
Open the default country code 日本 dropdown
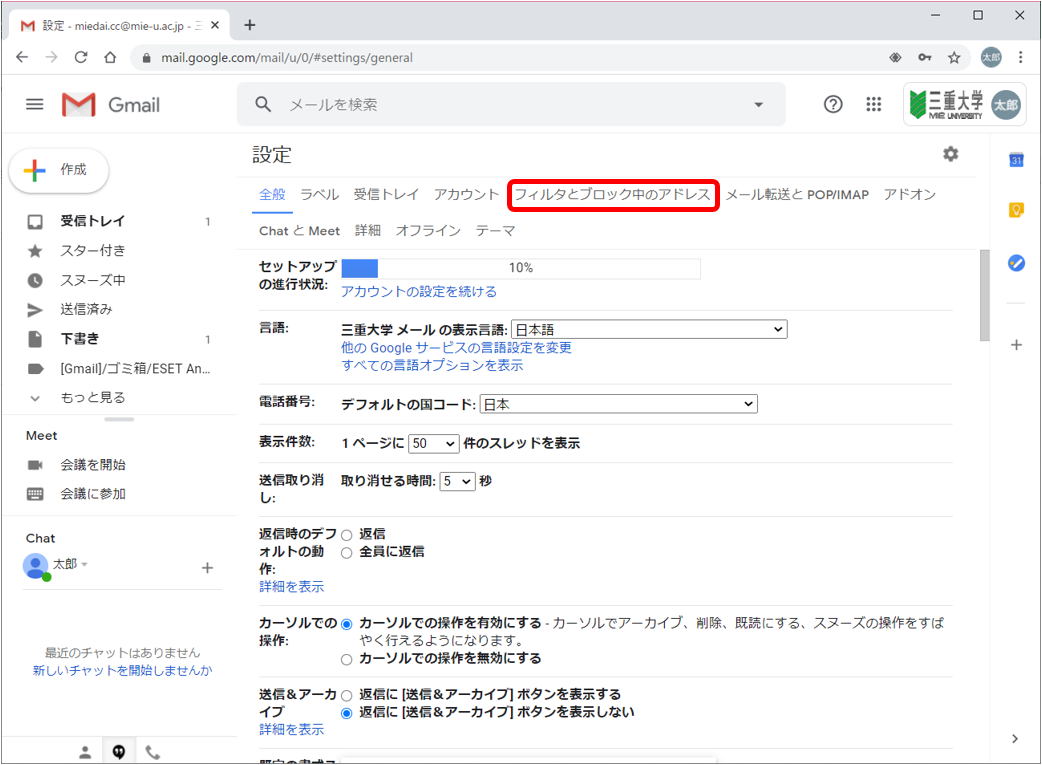point(619,404)
